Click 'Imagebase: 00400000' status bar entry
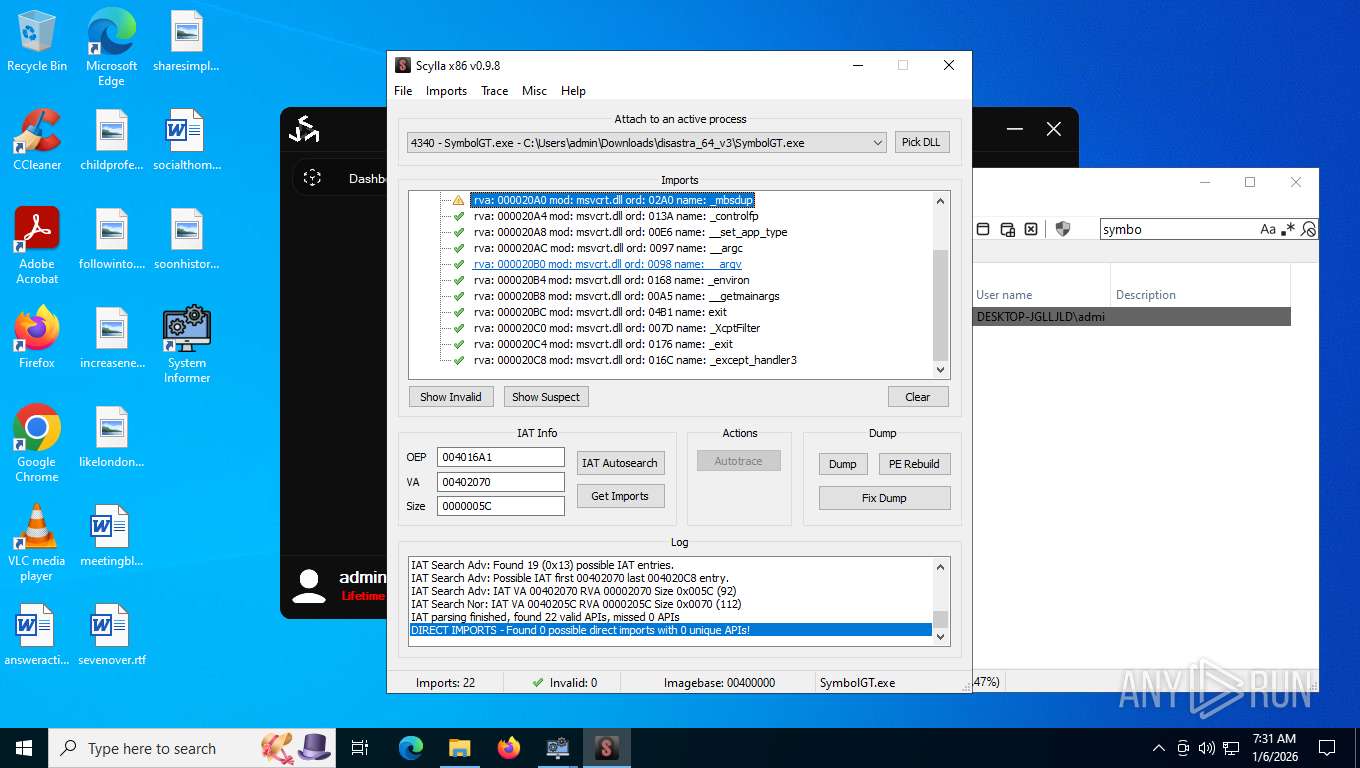This screenshot has height=768, width=1360. coord(719,683)
